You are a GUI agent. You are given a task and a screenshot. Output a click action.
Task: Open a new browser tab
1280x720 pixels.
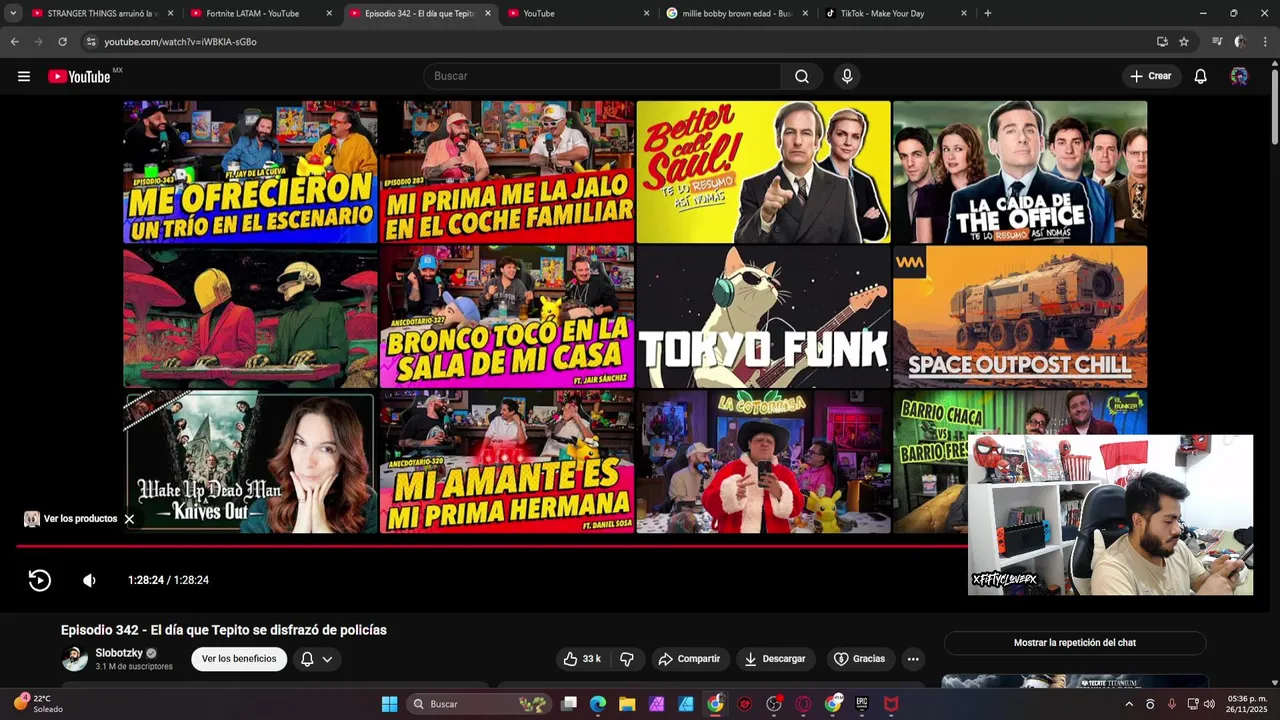(x=988, y=13)
